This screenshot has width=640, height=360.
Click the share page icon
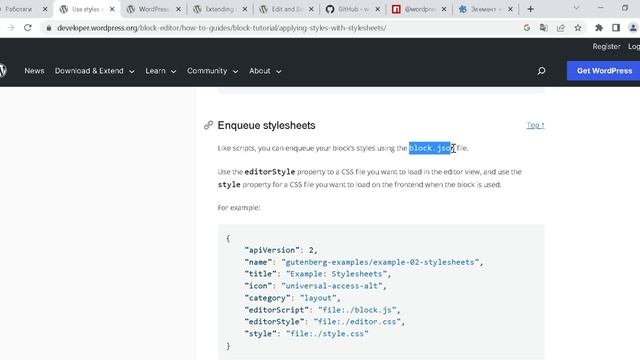point(561,28)
